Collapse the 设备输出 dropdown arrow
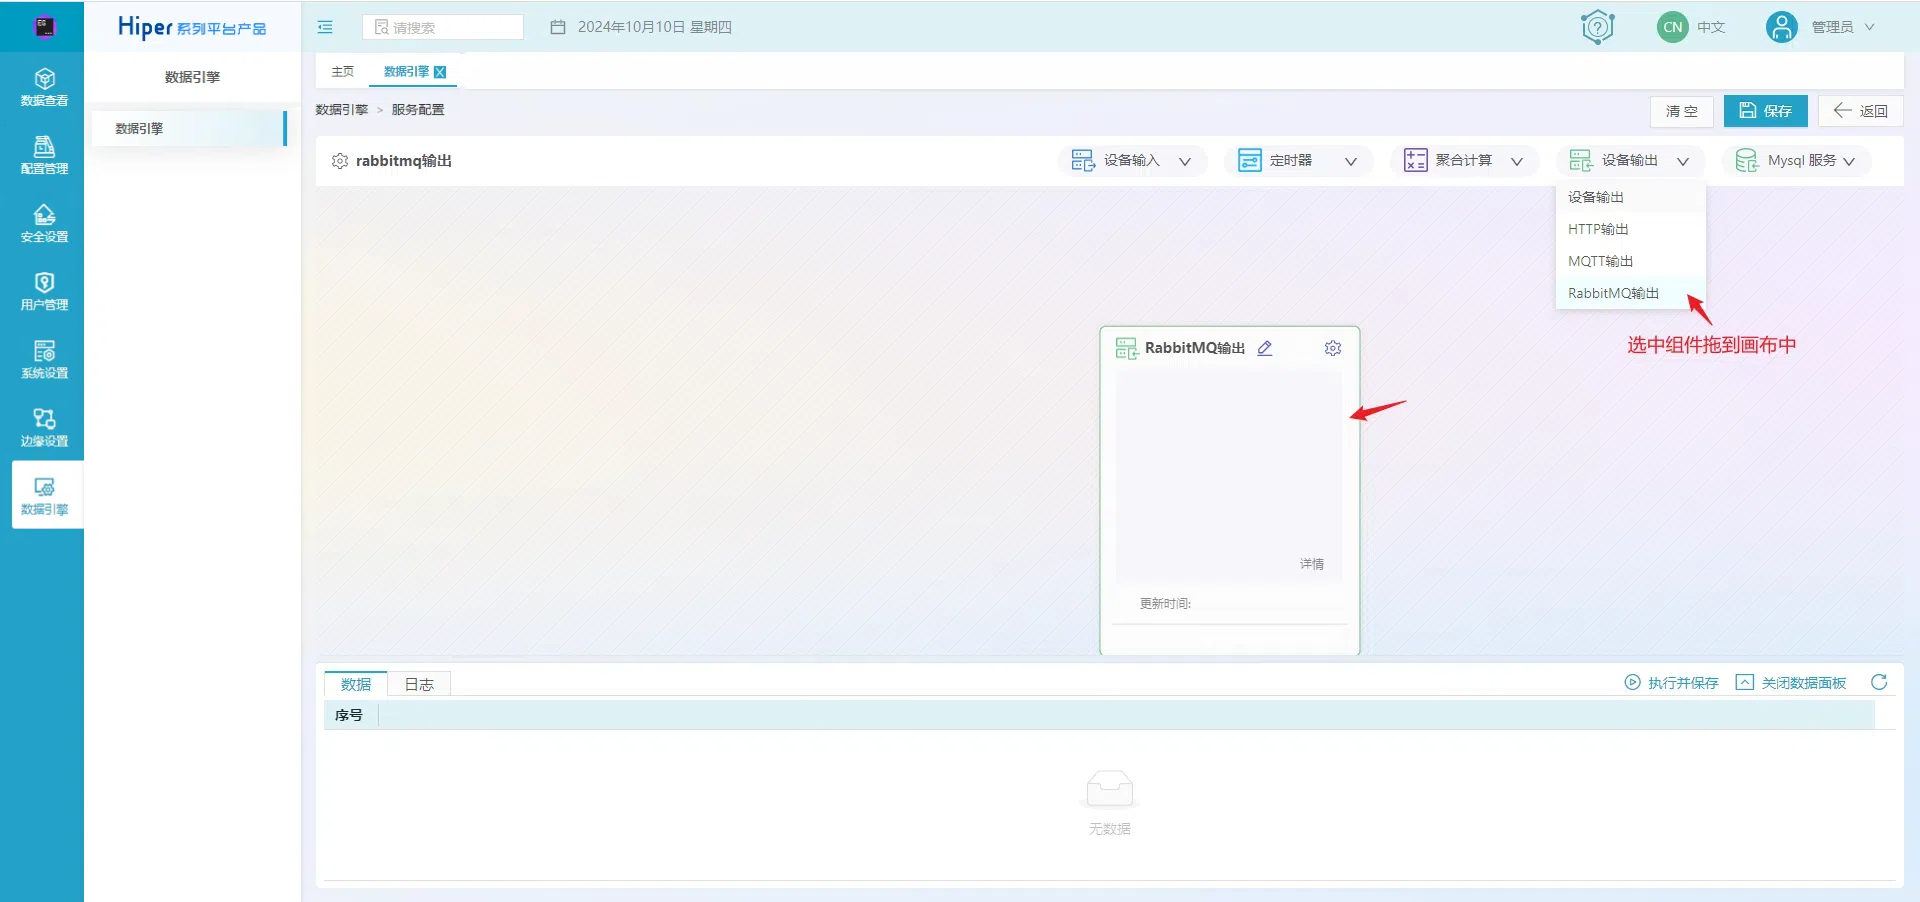Image resolution: width=1920 pixels, height=902 pixels. click(1683, 161)
